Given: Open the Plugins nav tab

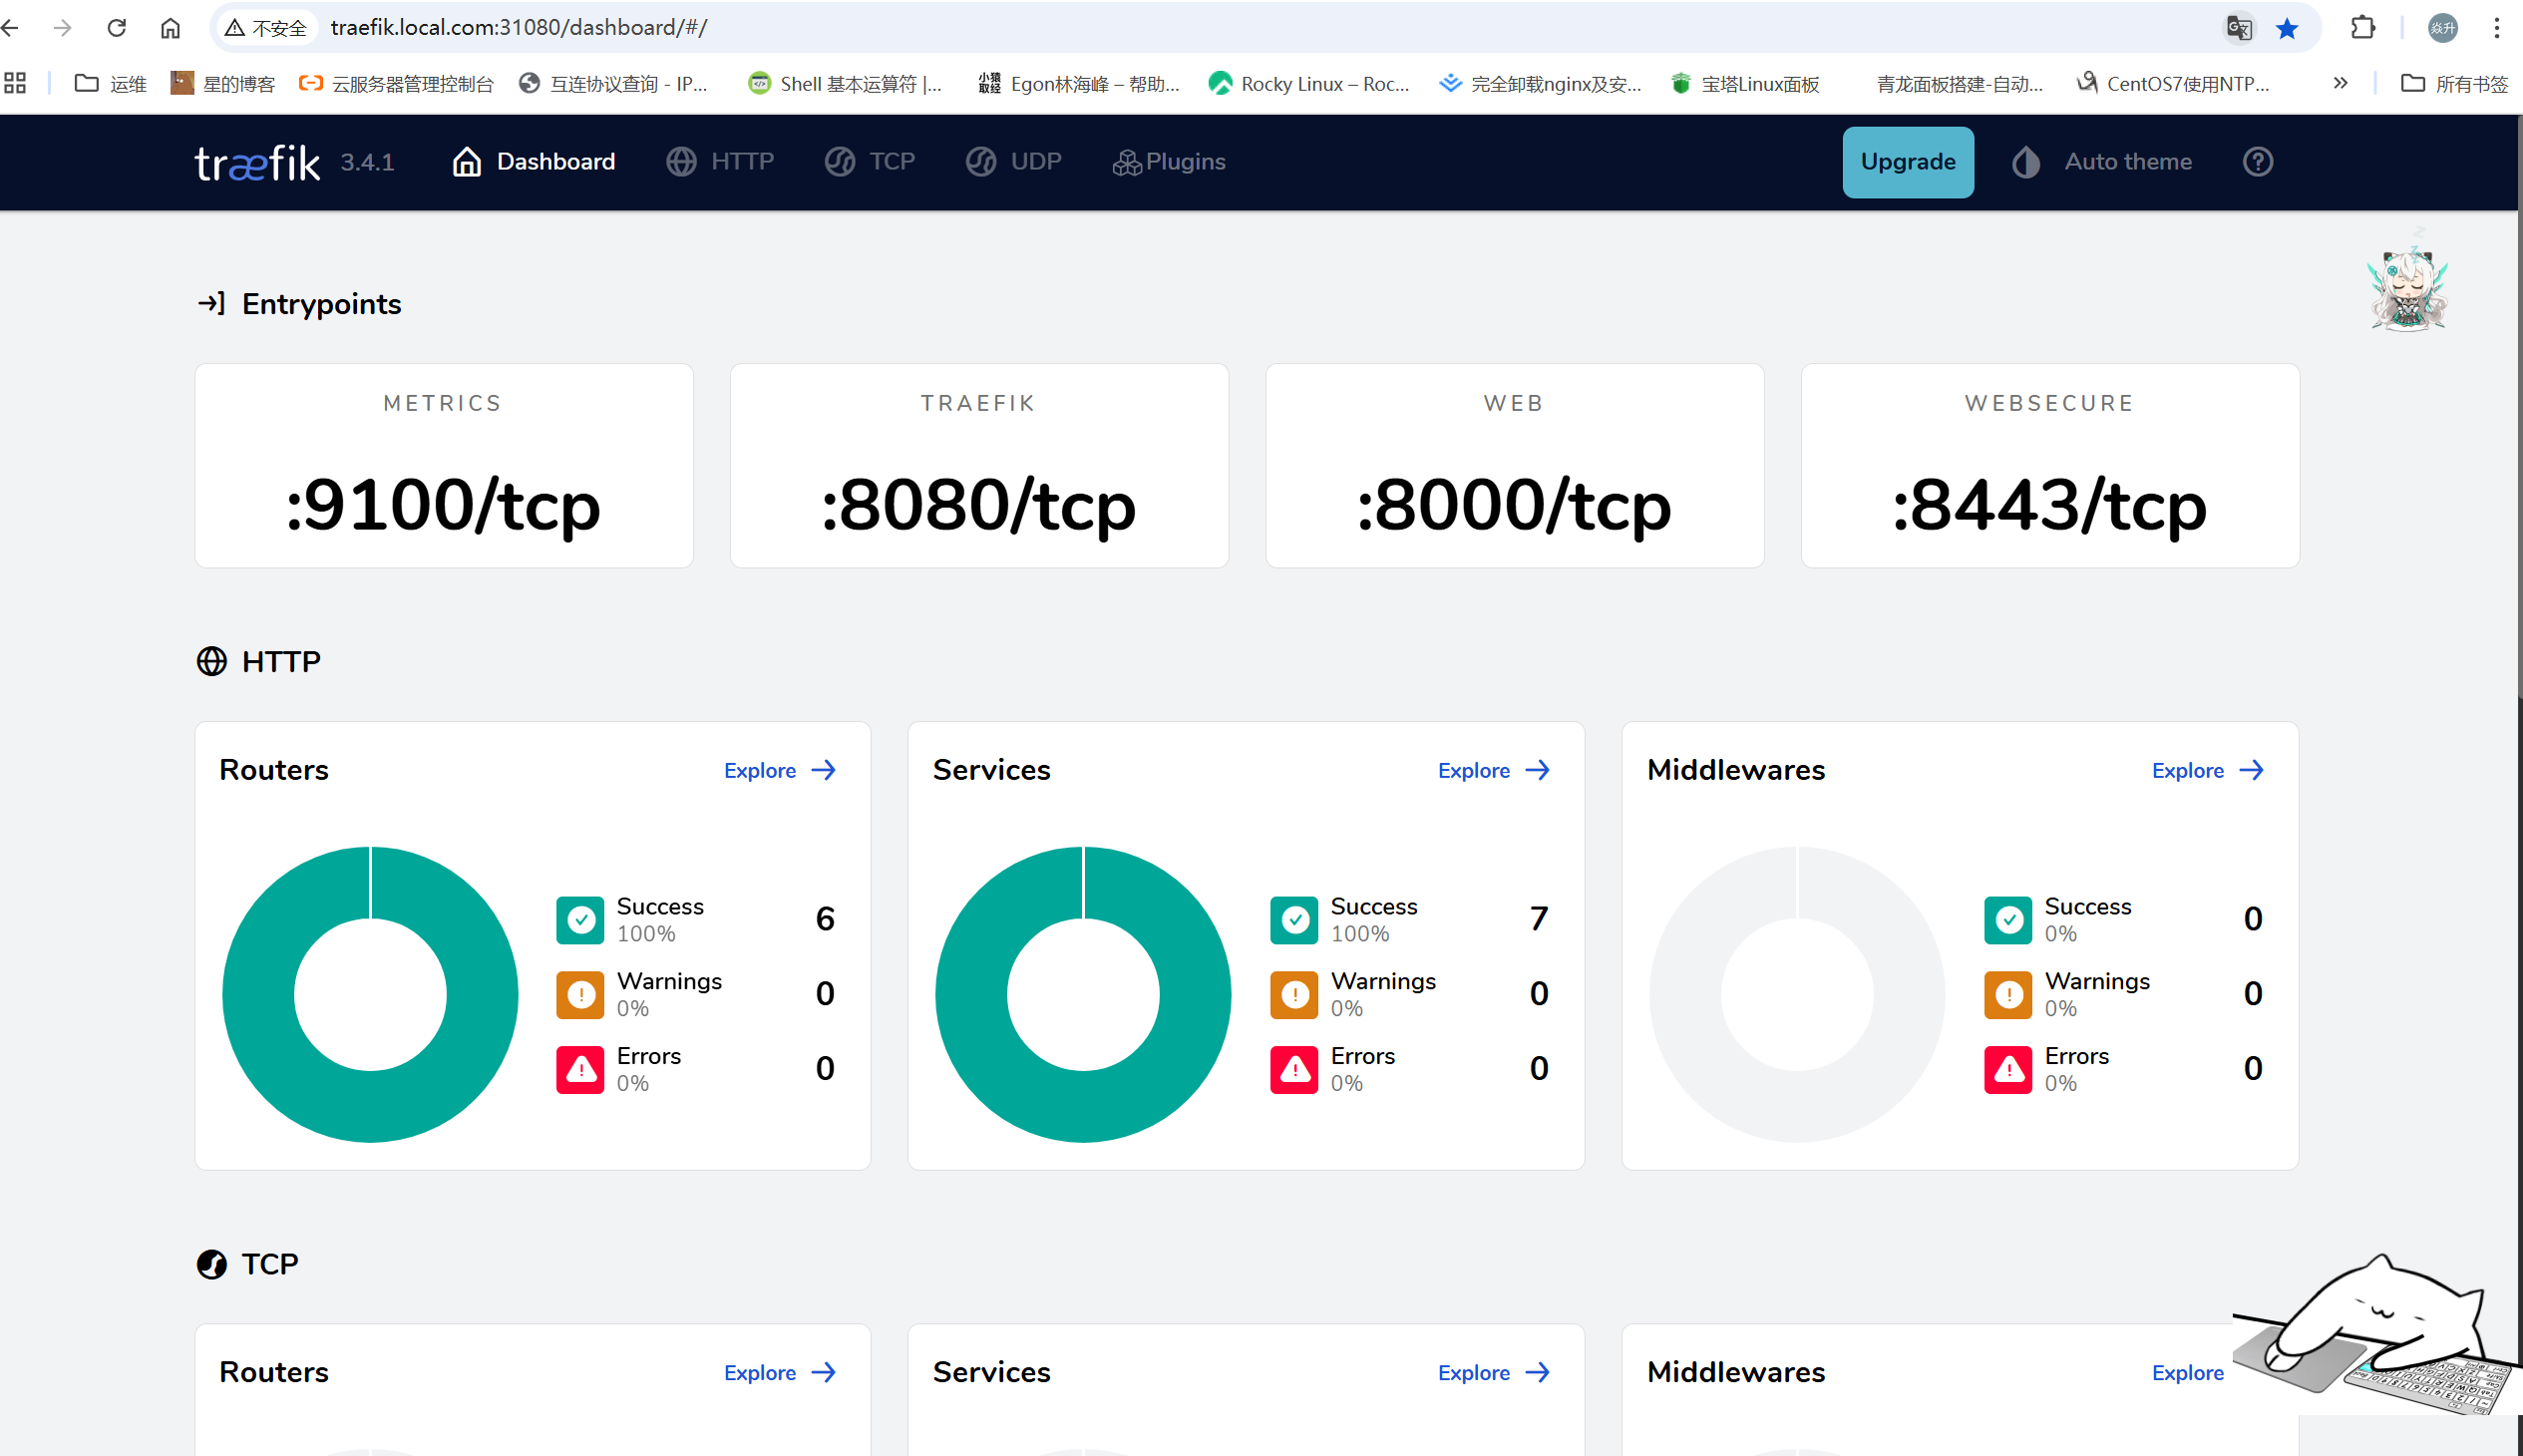Looking at the screenshot, I should point(1168,162).
